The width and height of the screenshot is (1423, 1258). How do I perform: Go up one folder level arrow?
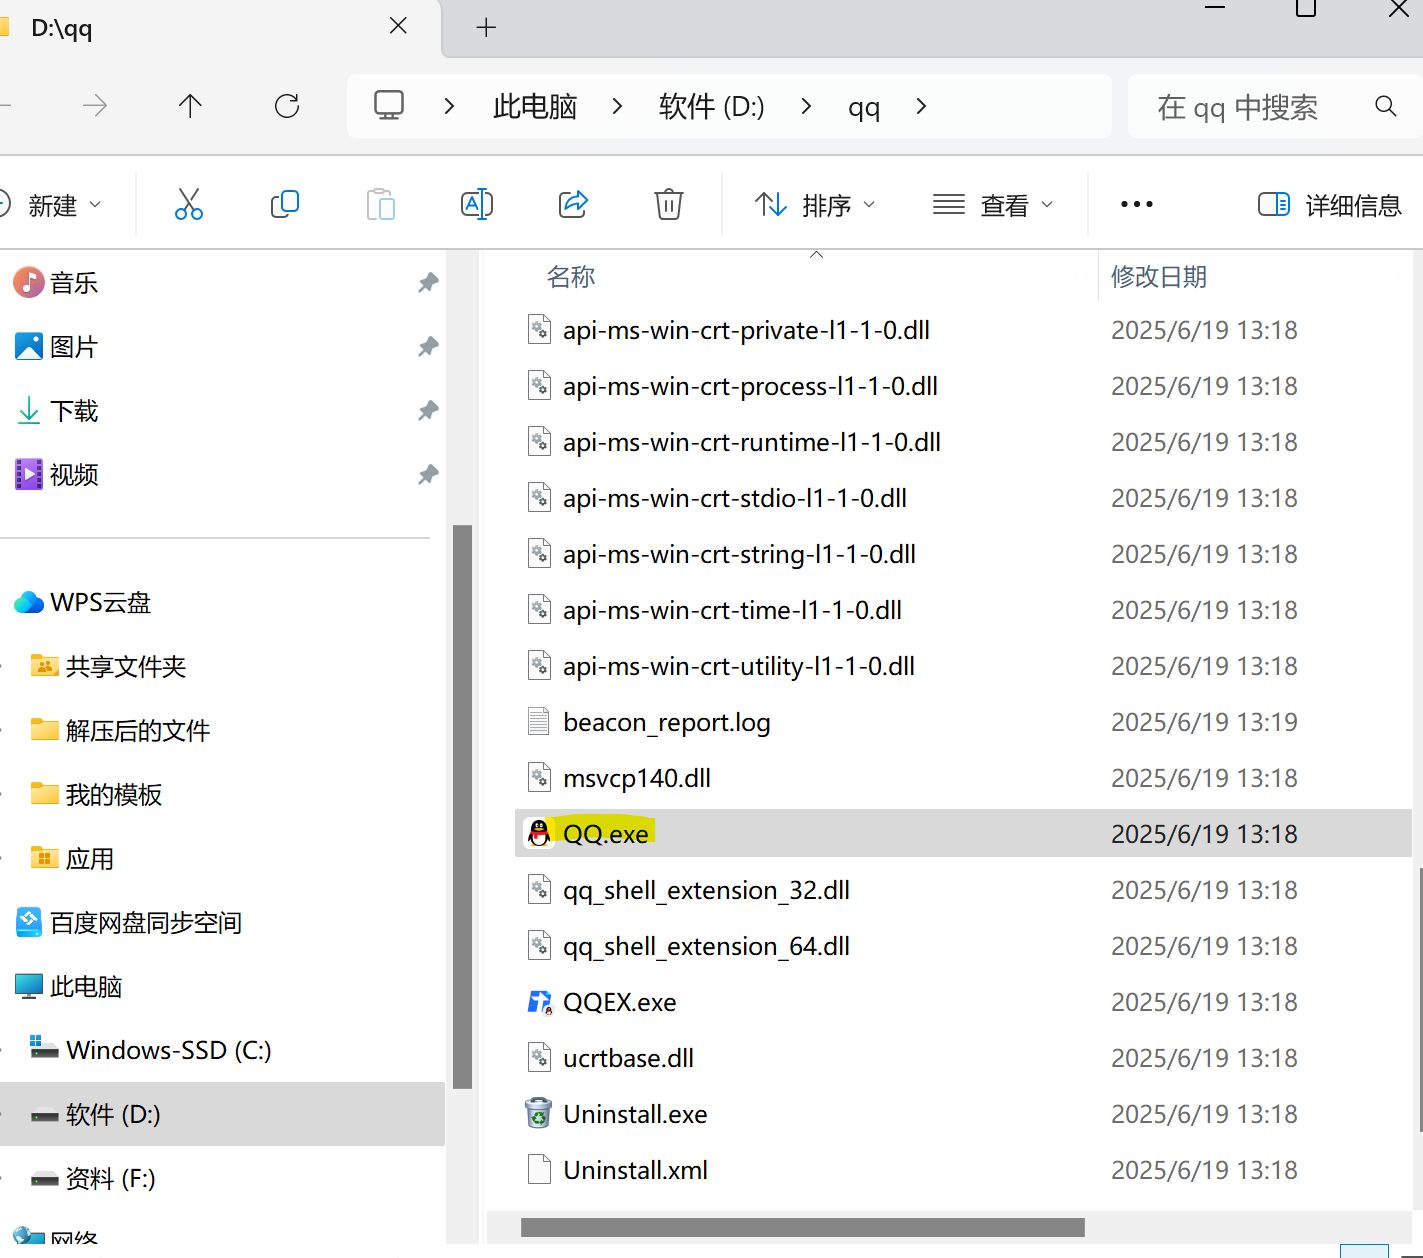(190, 106)
